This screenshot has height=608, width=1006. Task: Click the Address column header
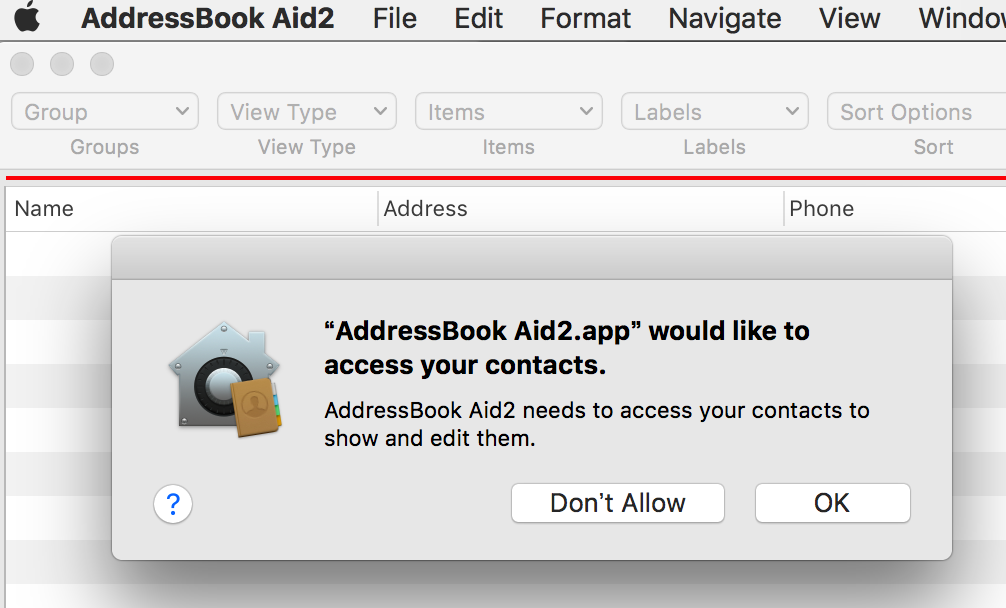point(580,209)
